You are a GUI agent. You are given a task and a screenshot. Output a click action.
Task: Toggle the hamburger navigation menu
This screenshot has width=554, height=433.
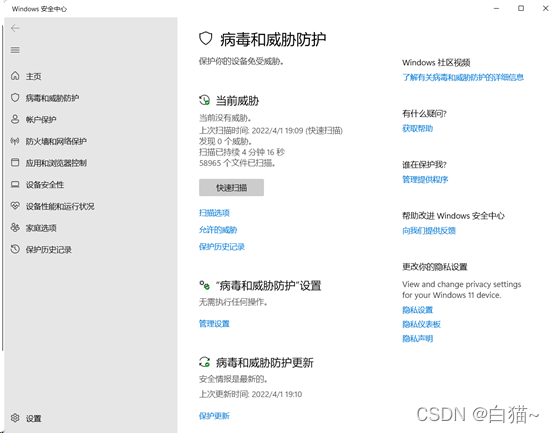[15, 50]
